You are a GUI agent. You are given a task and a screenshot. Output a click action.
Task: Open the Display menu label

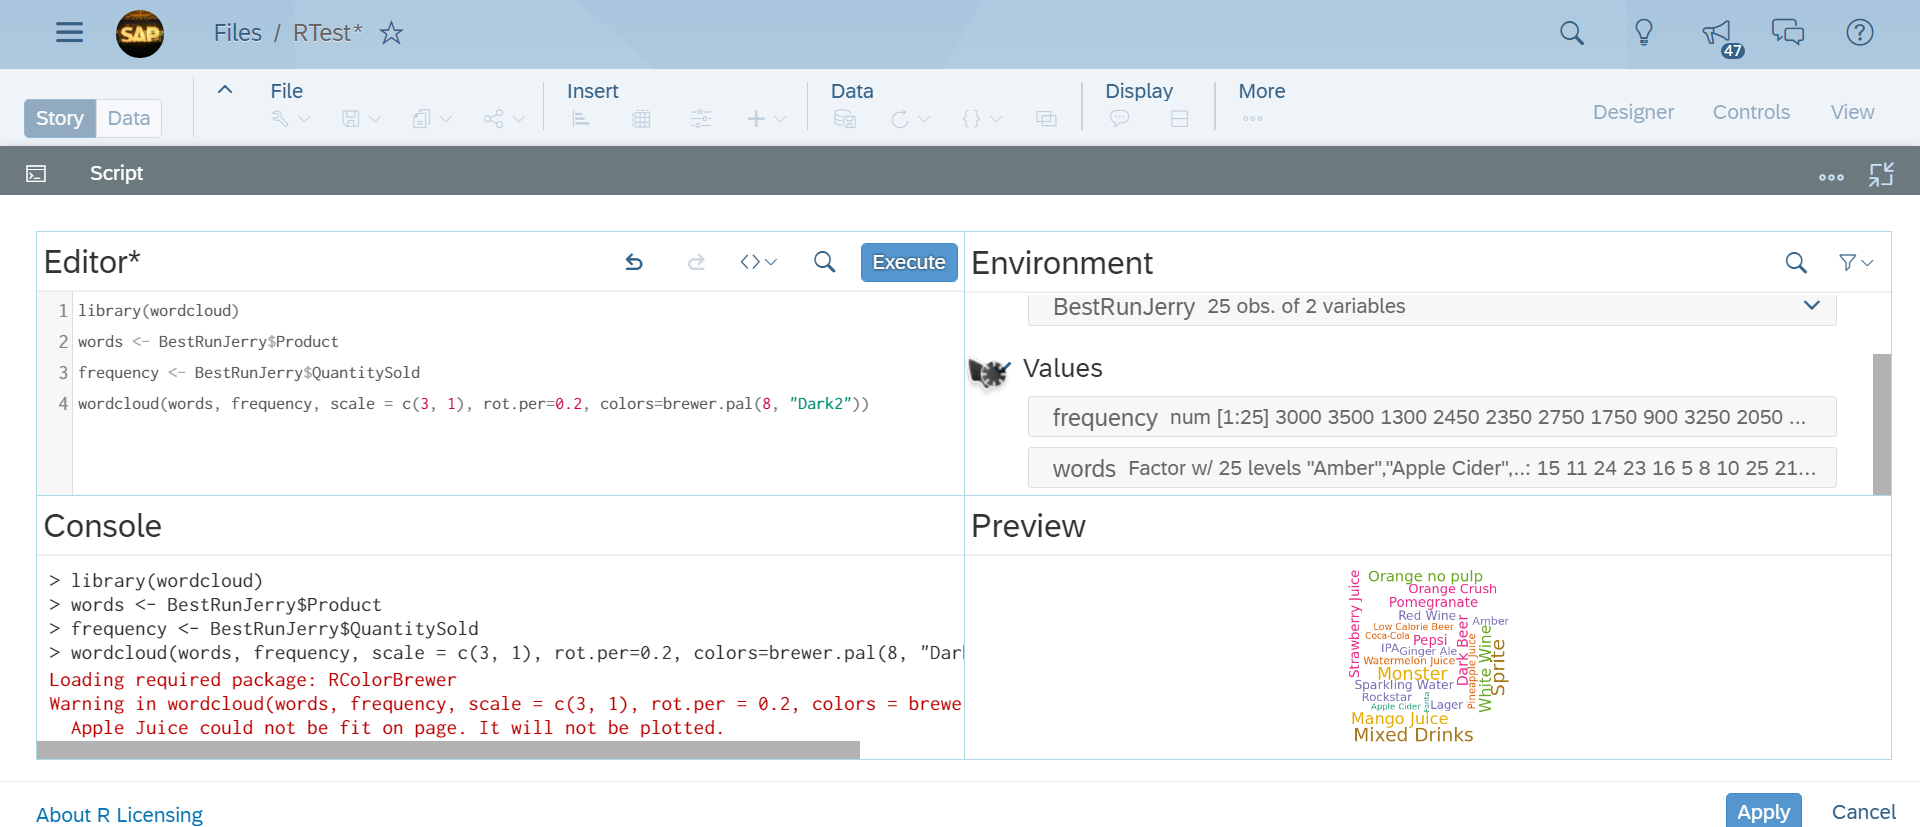point(1139,91)
